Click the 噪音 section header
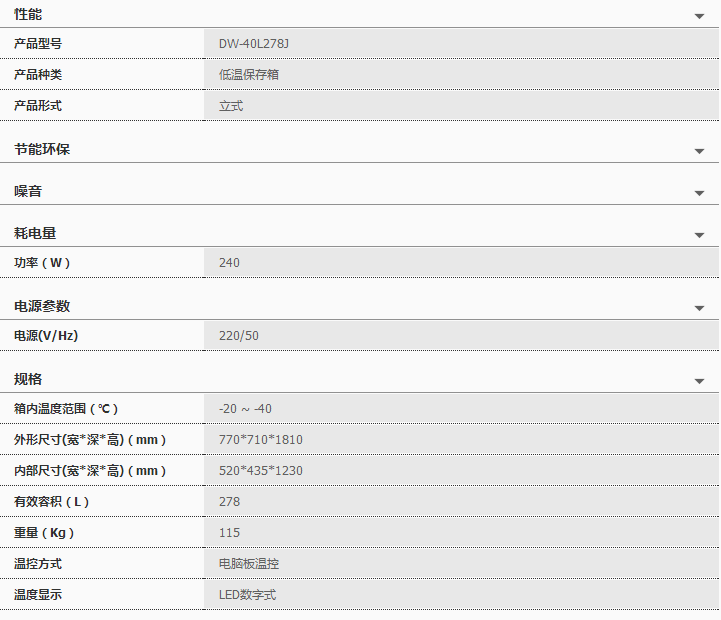Image resolution: width=721 pixels, height=620 pixels. click(28, 191)
